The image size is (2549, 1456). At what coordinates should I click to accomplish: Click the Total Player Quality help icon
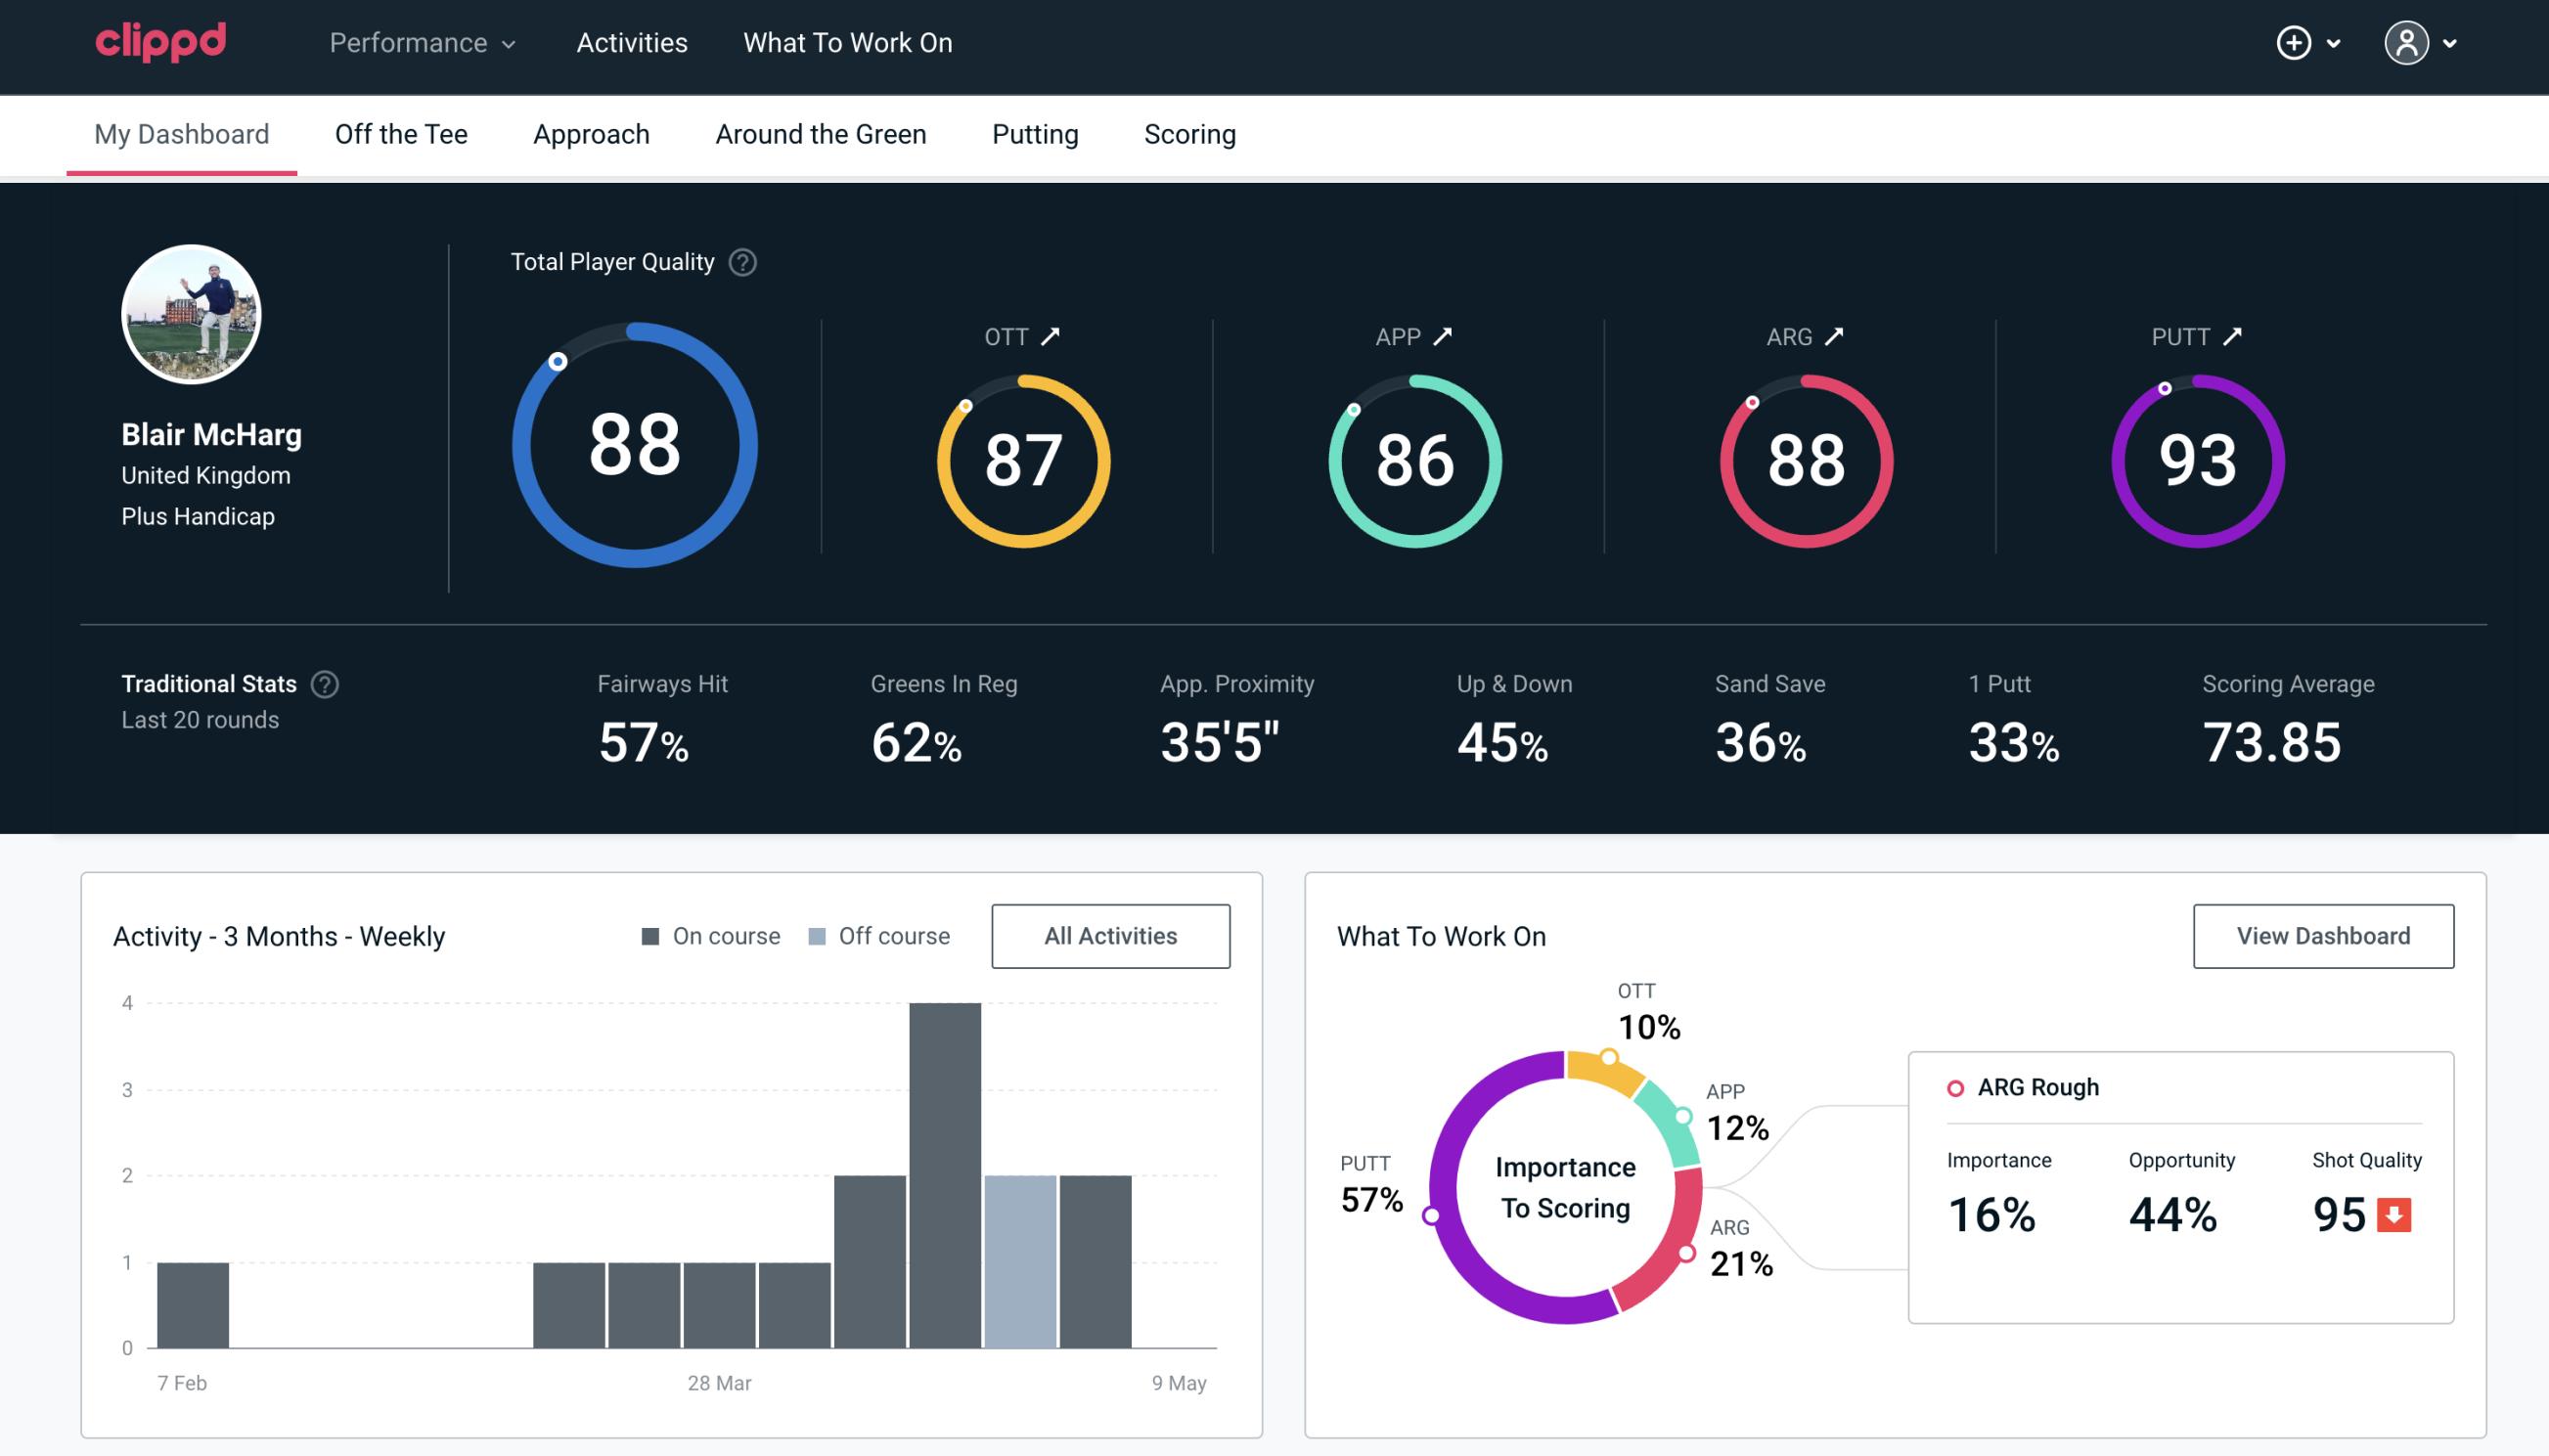pos(740,262)
